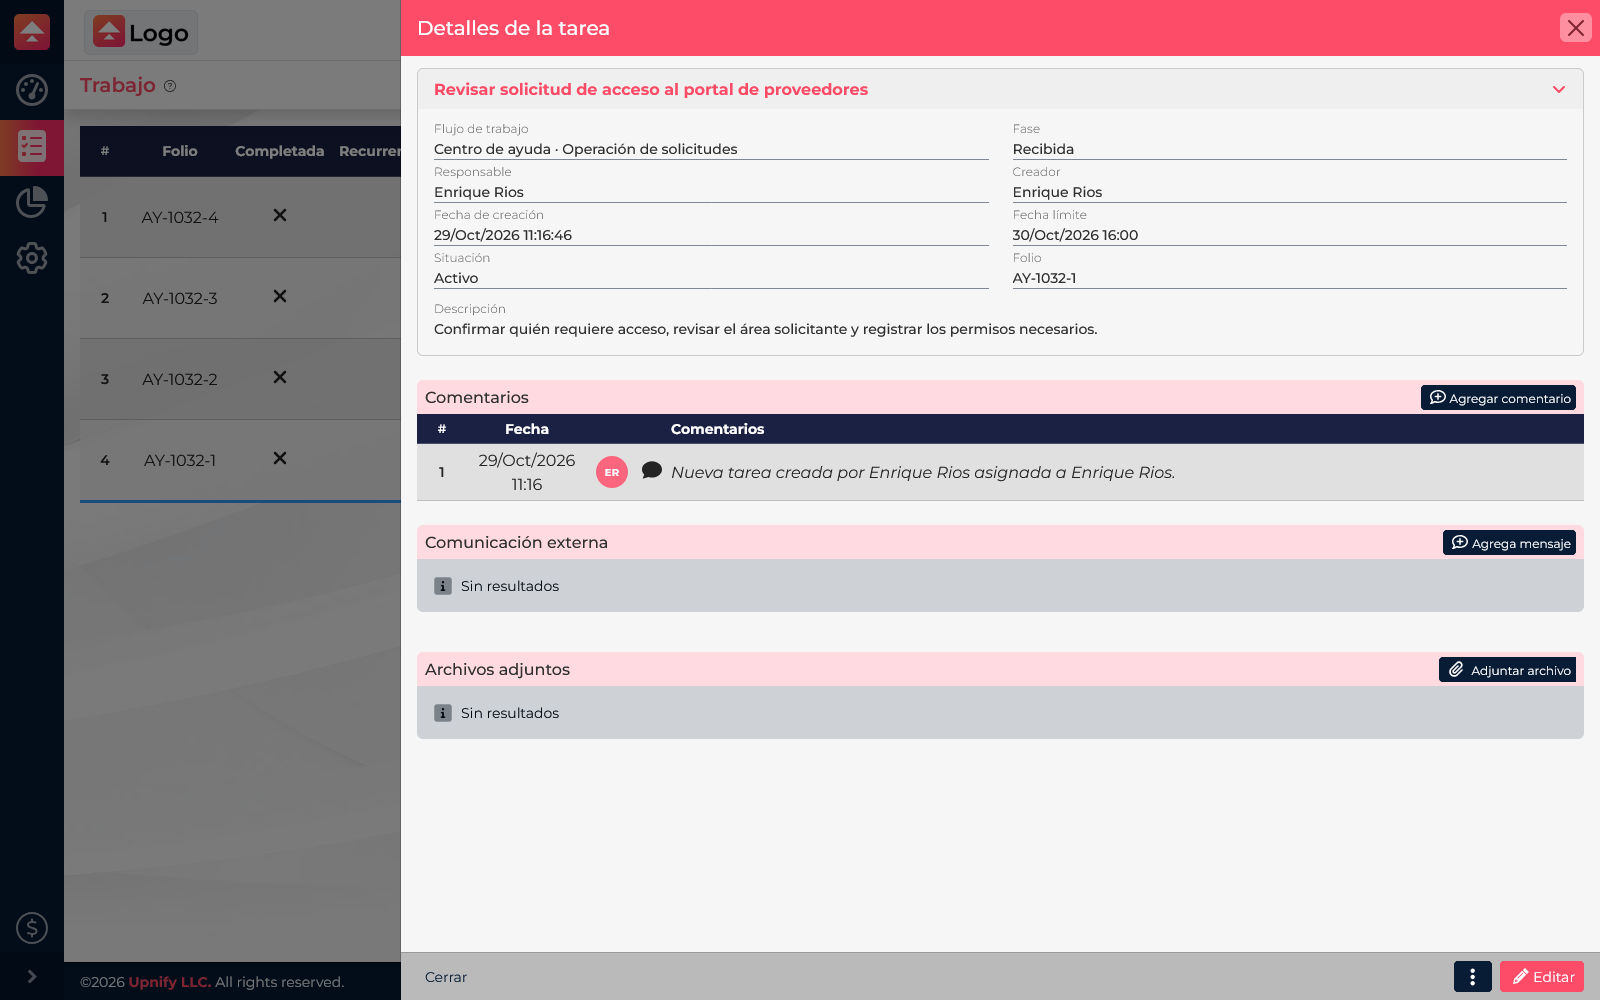
Task: Click info icon in Comunicación externa section
Action: pos(443,586)
